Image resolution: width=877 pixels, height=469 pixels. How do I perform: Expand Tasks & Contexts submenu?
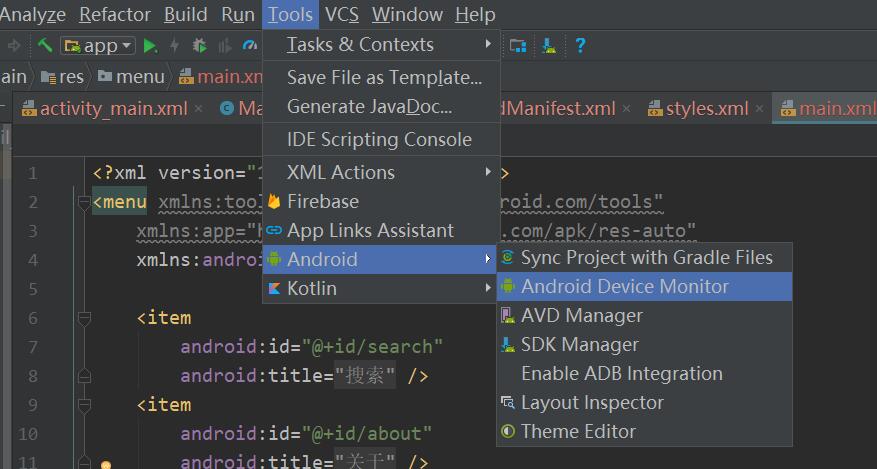380,44
